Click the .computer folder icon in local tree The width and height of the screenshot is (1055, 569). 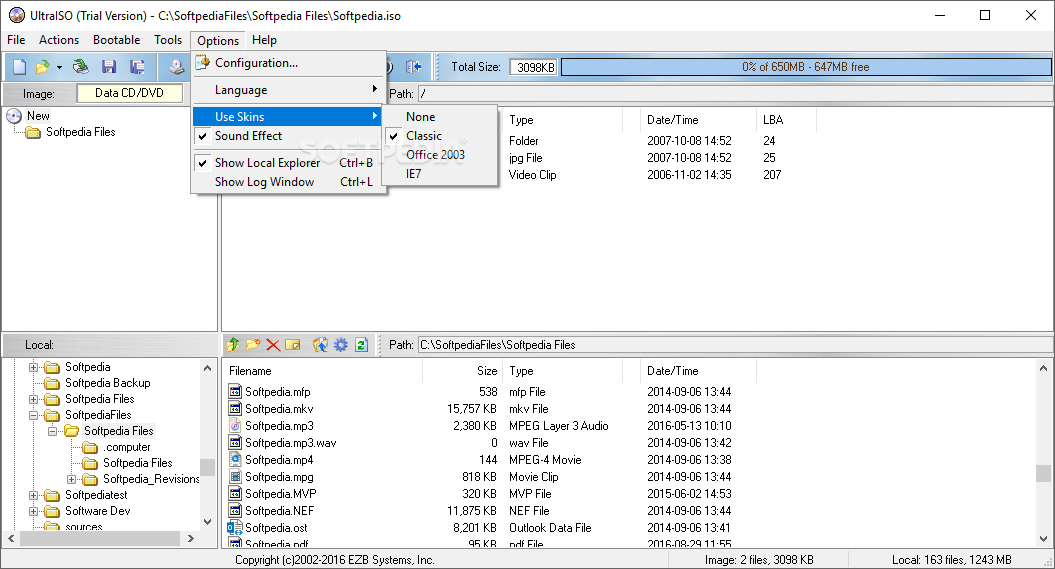tap(90, 447)
